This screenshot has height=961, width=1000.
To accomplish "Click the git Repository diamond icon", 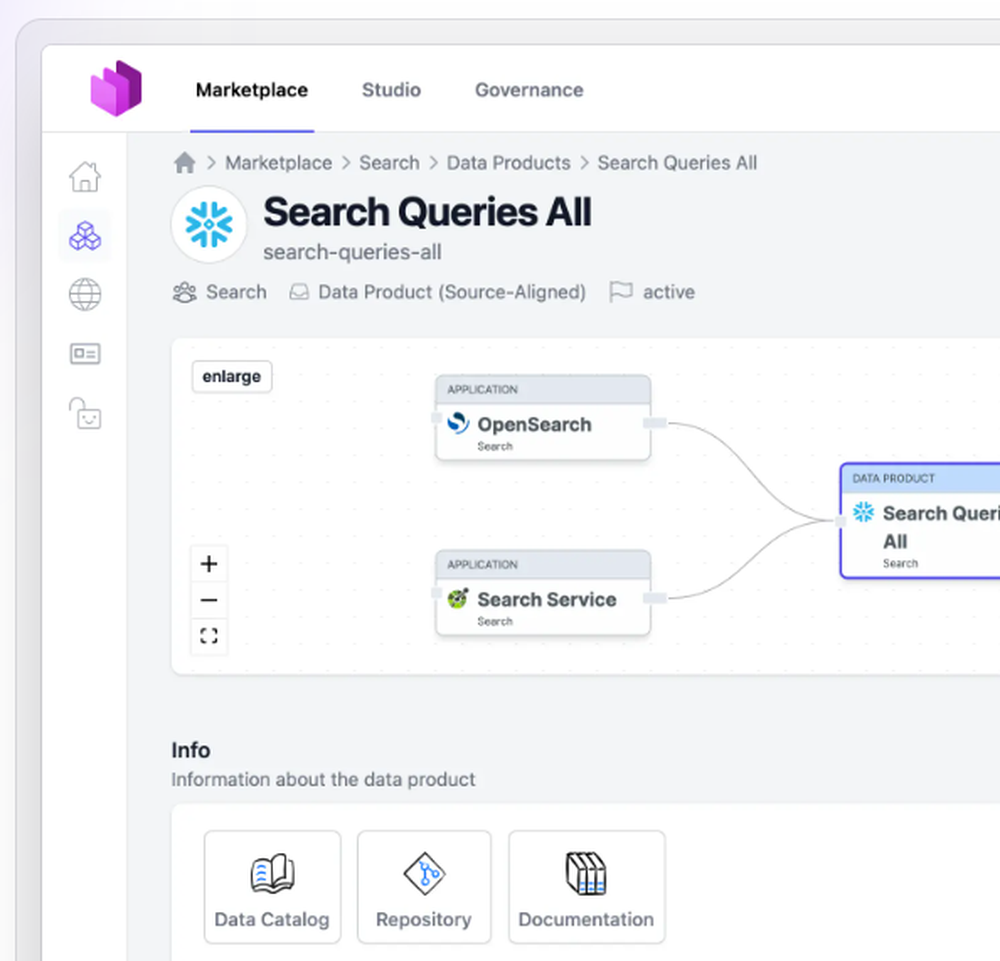I will coord(424,874).
